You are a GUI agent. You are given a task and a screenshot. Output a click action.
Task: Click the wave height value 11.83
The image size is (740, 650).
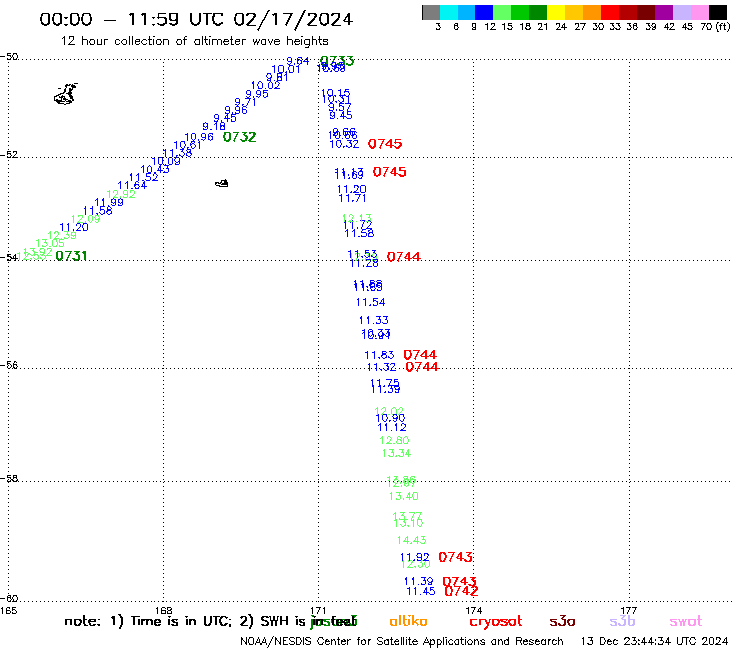[x=379, y=355]
